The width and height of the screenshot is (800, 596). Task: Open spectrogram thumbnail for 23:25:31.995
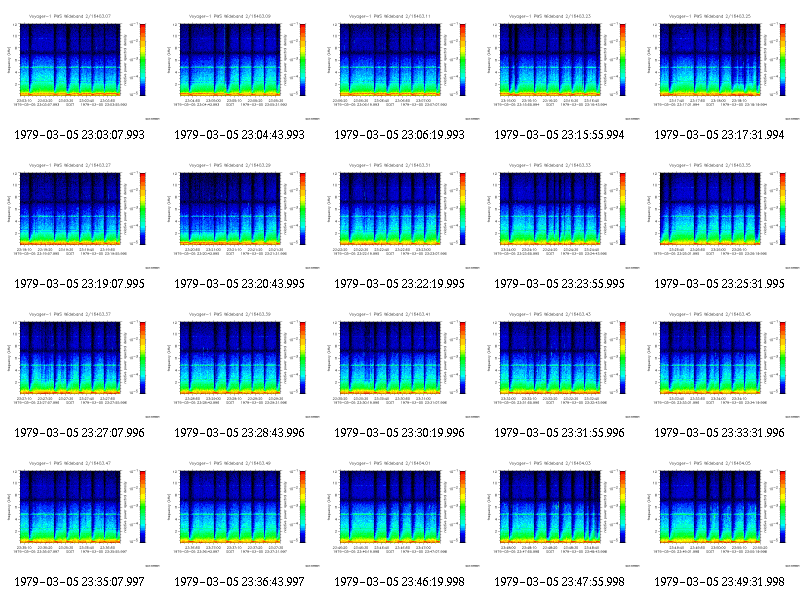coord(720,216)
